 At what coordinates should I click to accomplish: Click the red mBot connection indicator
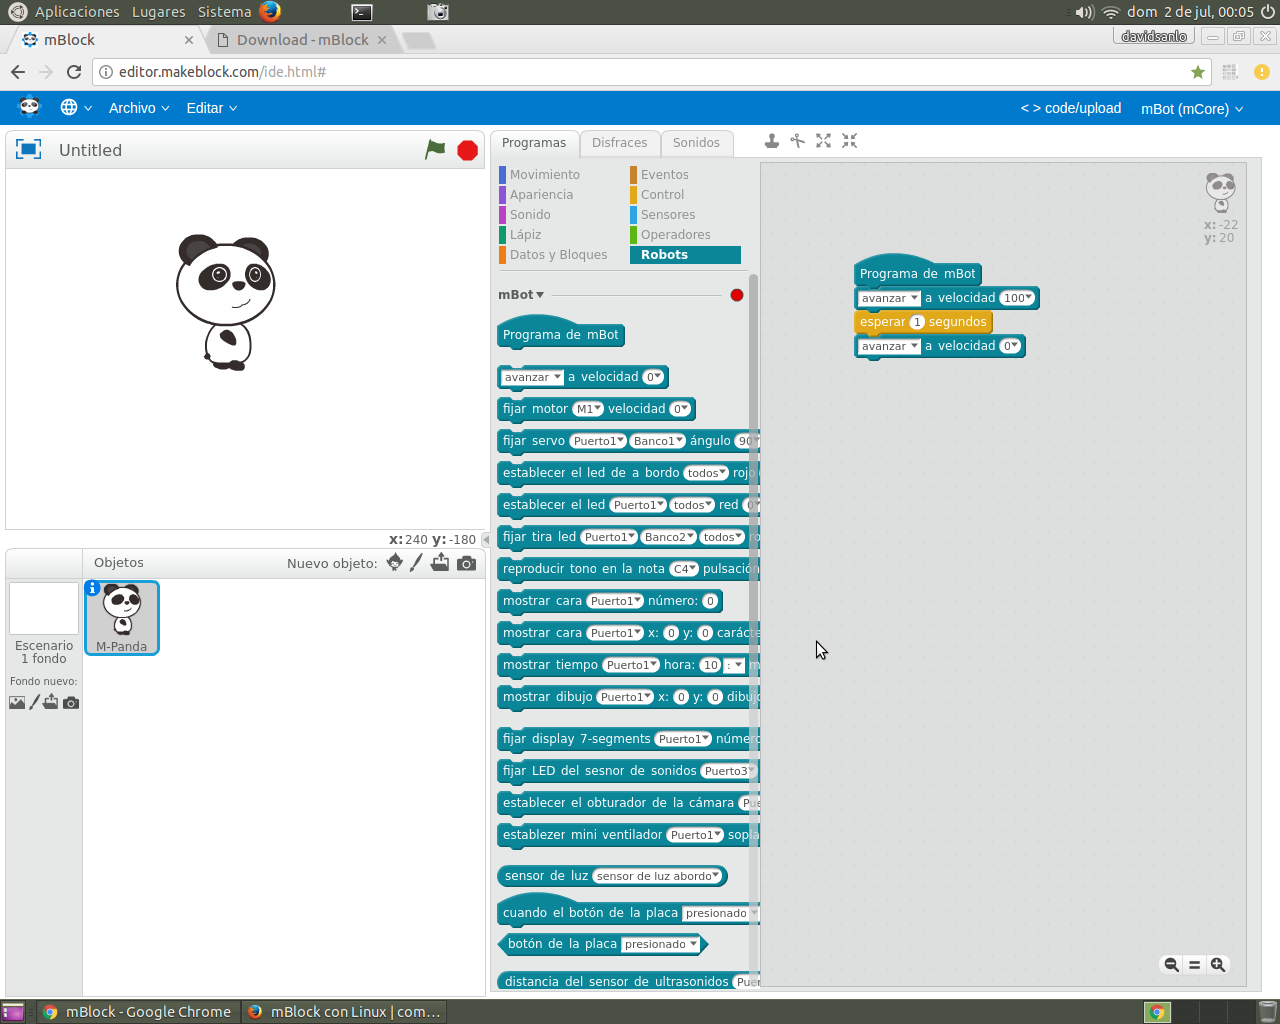click(737, 295)
